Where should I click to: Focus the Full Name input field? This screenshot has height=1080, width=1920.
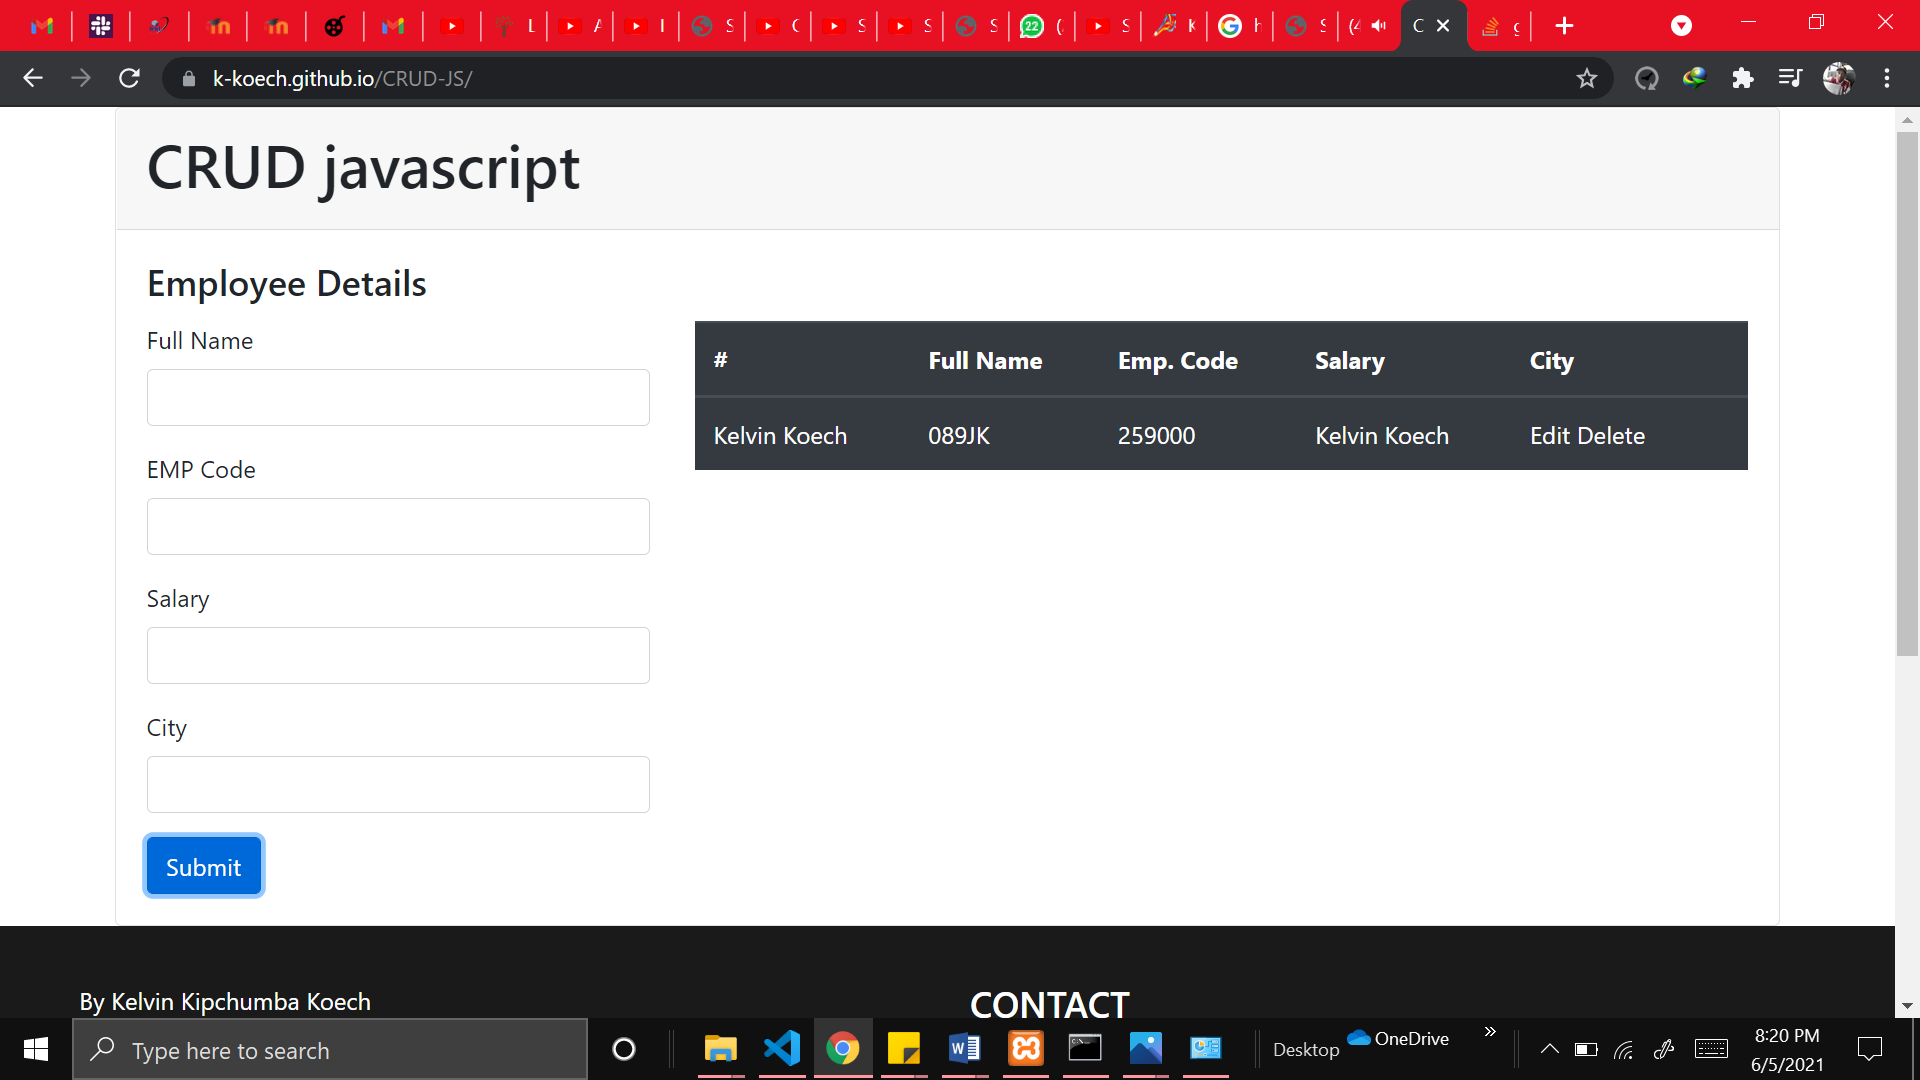pyautogui.click(x=398, y=398)
